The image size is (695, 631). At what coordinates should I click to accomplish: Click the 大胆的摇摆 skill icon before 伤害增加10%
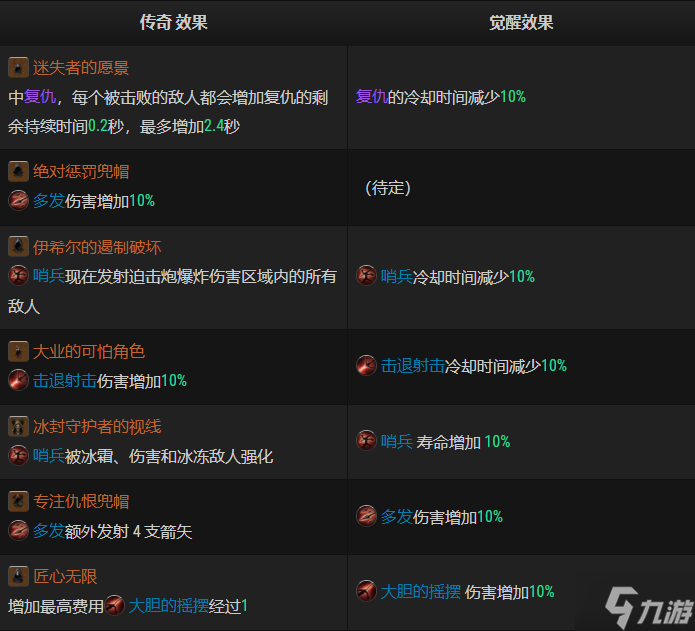(x=367, y=591)
